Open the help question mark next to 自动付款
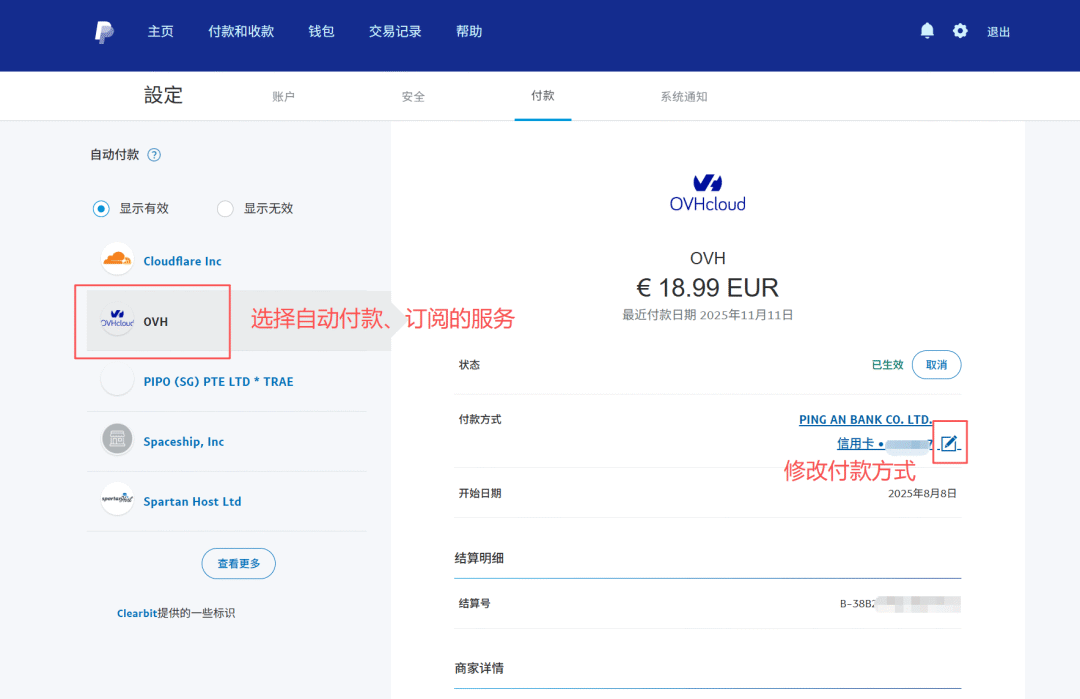This screenshot has width=1080, height=699. click(x=152, y=154)
